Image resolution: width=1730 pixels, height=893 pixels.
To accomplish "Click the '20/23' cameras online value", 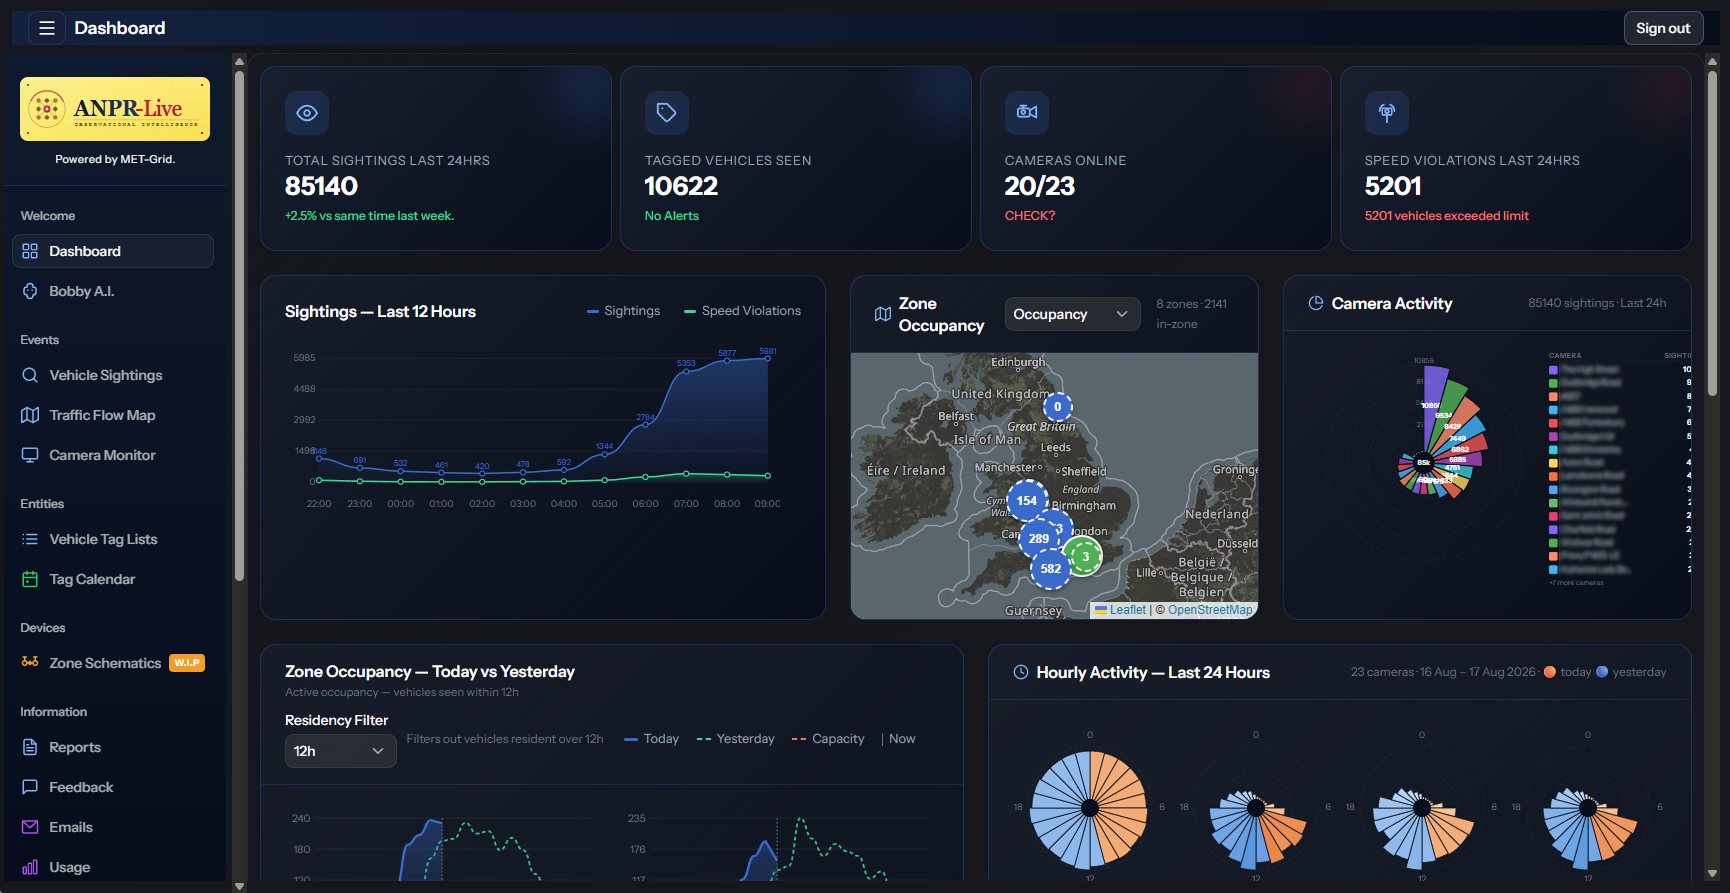I will tap(1040, 186).
